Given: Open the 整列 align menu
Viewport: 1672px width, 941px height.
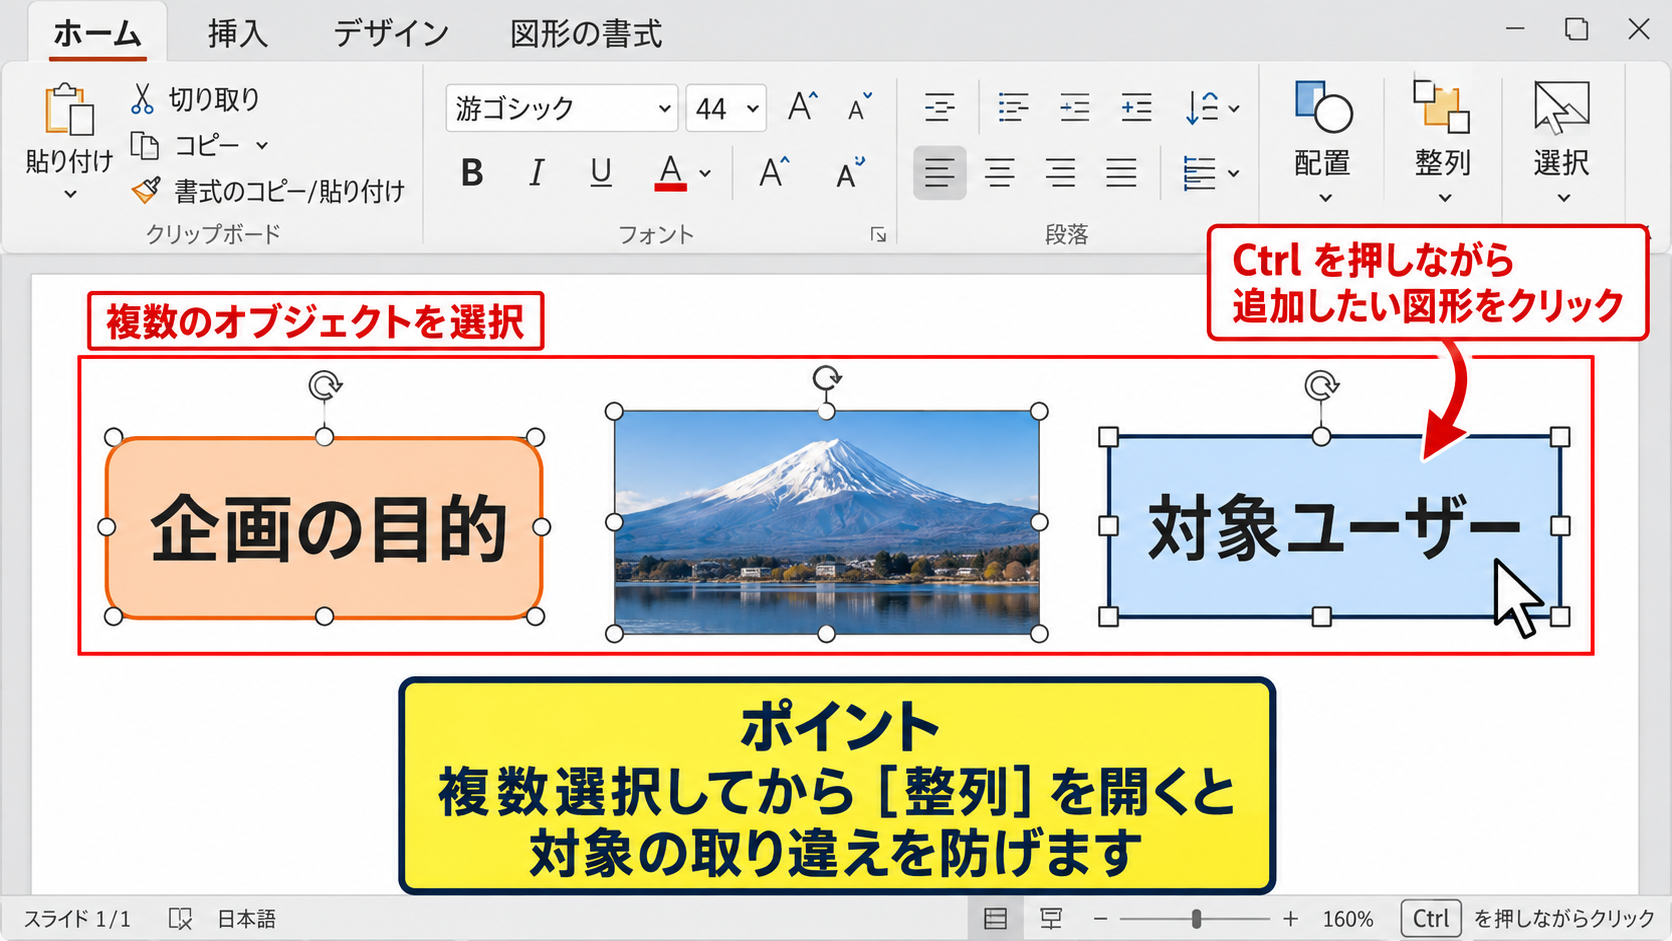Looking at the screenshot, I should coord(1442,140).
